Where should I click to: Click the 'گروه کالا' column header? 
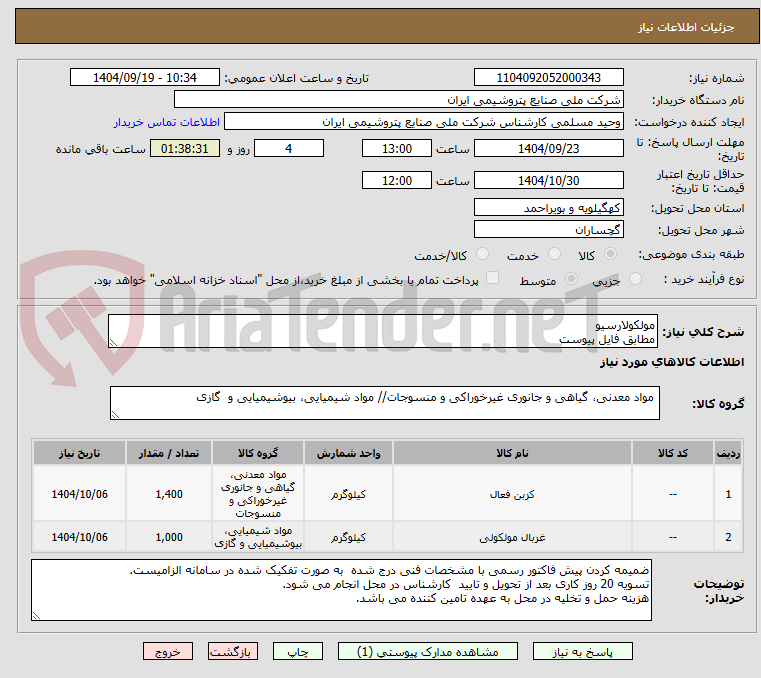click(x=258, y=453)
